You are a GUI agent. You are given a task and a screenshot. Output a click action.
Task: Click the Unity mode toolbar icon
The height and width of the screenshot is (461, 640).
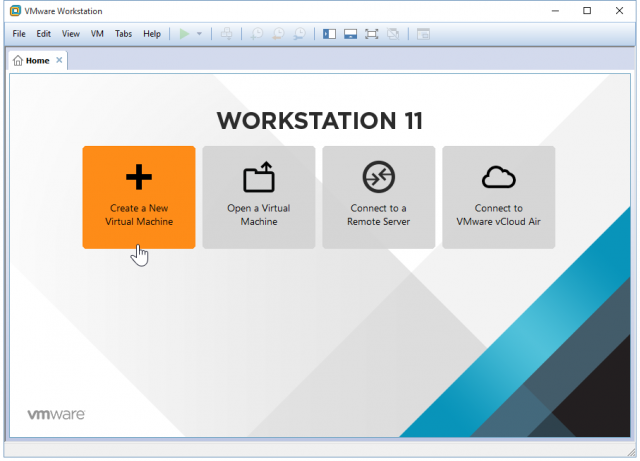[x=393, y=33]
